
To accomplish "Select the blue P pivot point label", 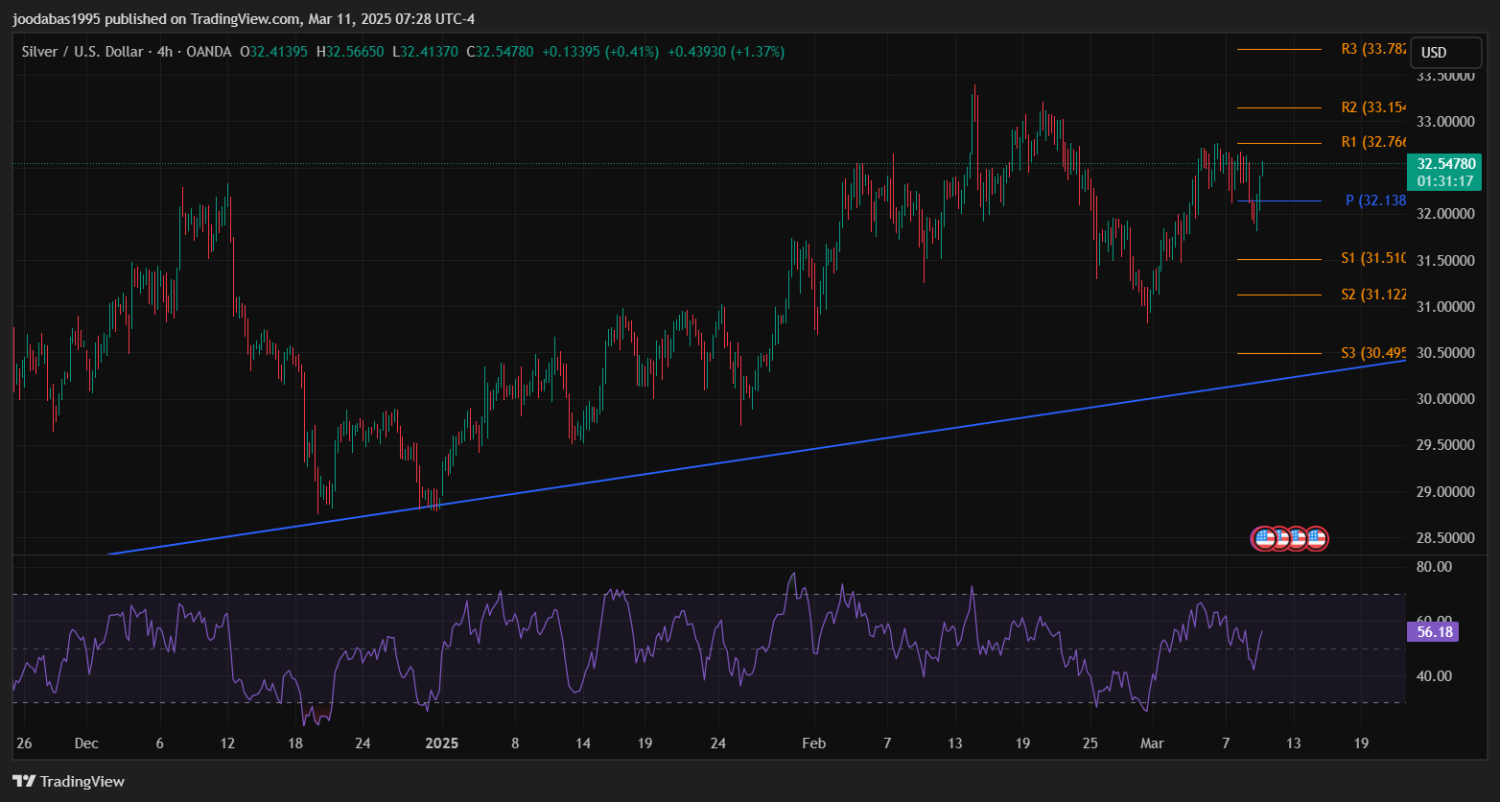I will (1376, 201).
